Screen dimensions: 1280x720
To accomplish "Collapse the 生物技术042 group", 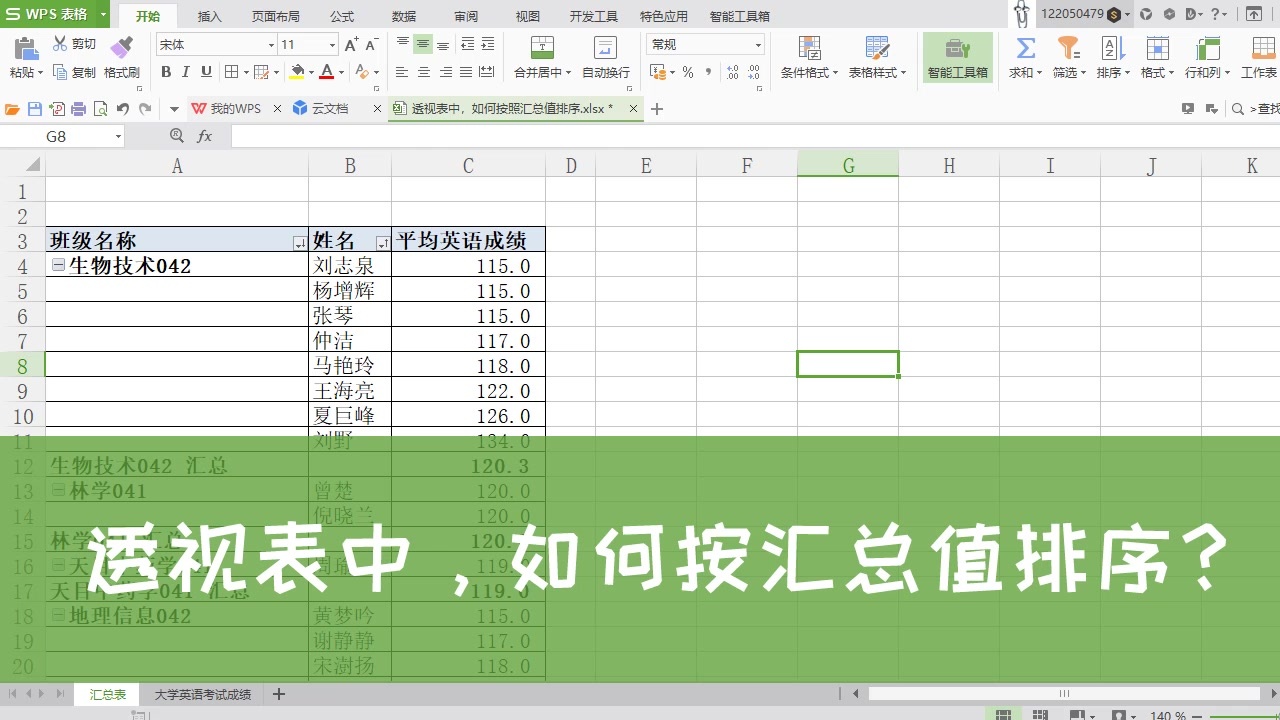I will point(58,265).
